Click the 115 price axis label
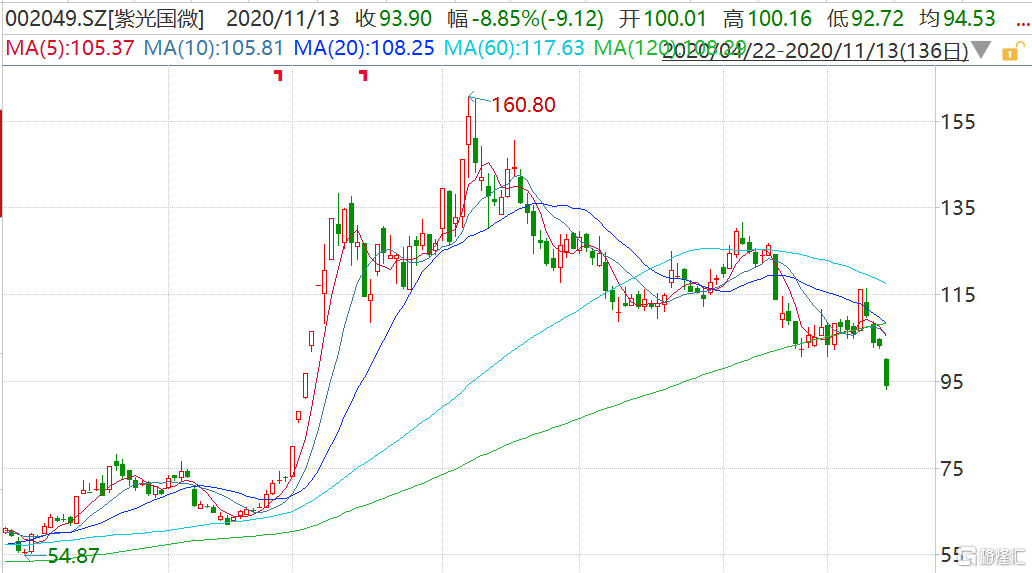This screenshot has width=1032, height=573. tap(958, 295)
